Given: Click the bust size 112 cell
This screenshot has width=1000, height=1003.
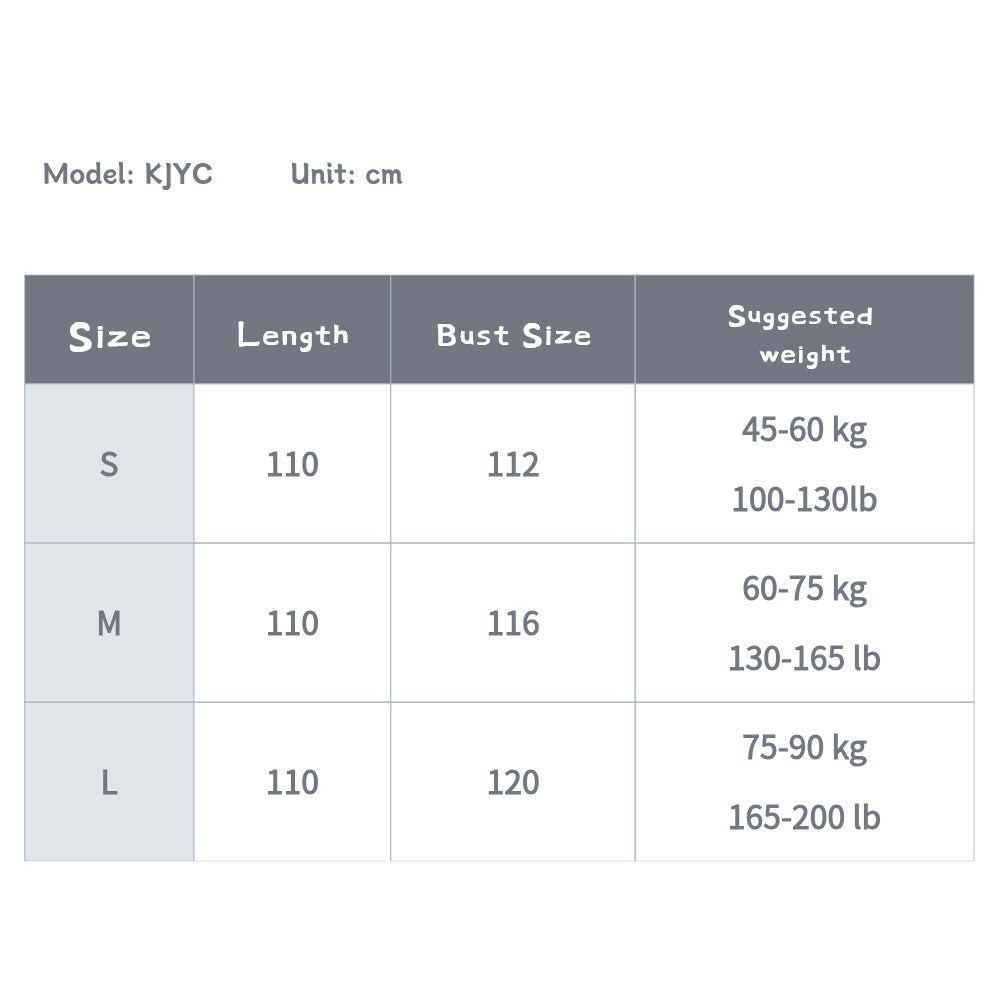Looking at the screenshot, I should [513, 464].
